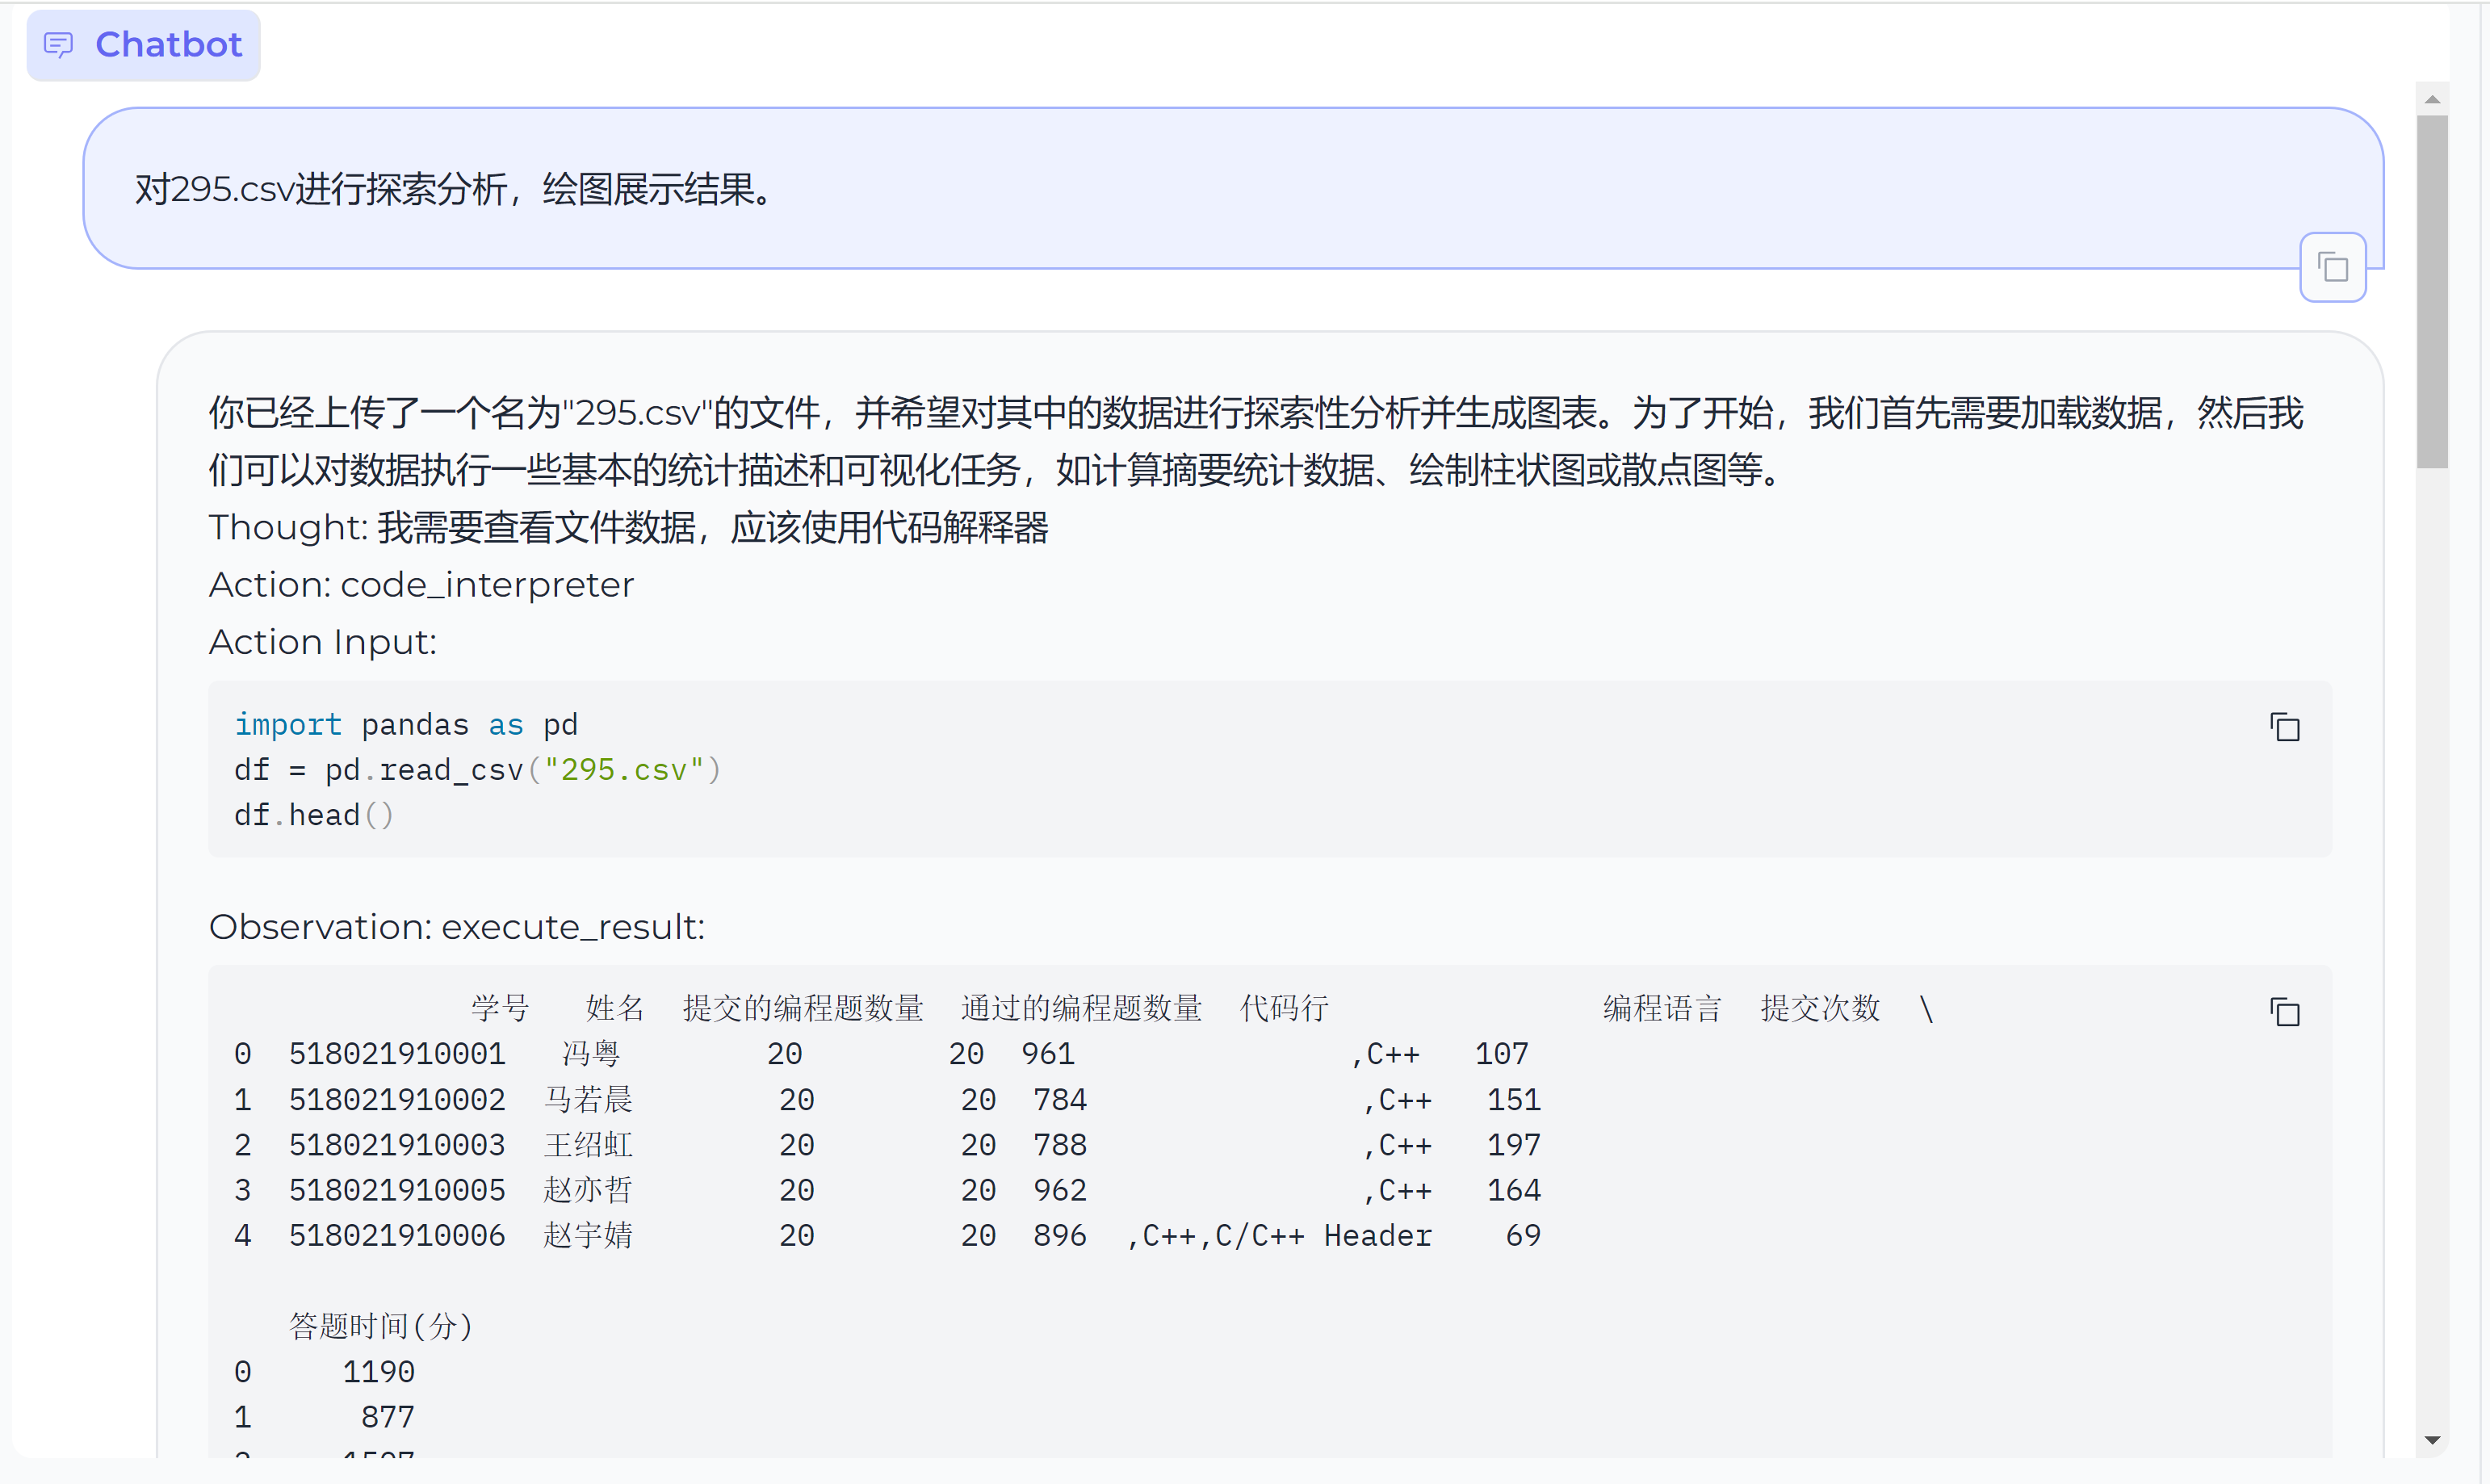Click the Thought line about 代码解释器
Screen dimensions: 2490x1484
tap(629, 527)
